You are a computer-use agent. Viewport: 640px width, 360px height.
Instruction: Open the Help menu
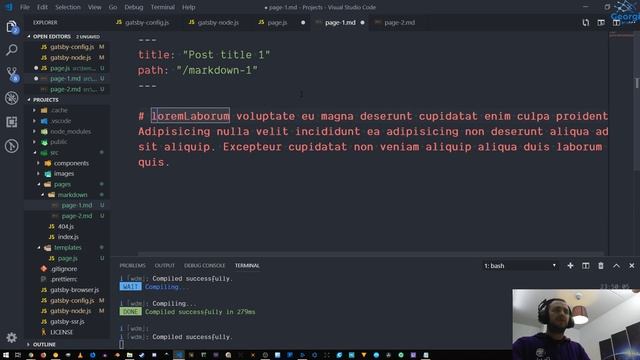pyautogui.click(x=188, y=7)
